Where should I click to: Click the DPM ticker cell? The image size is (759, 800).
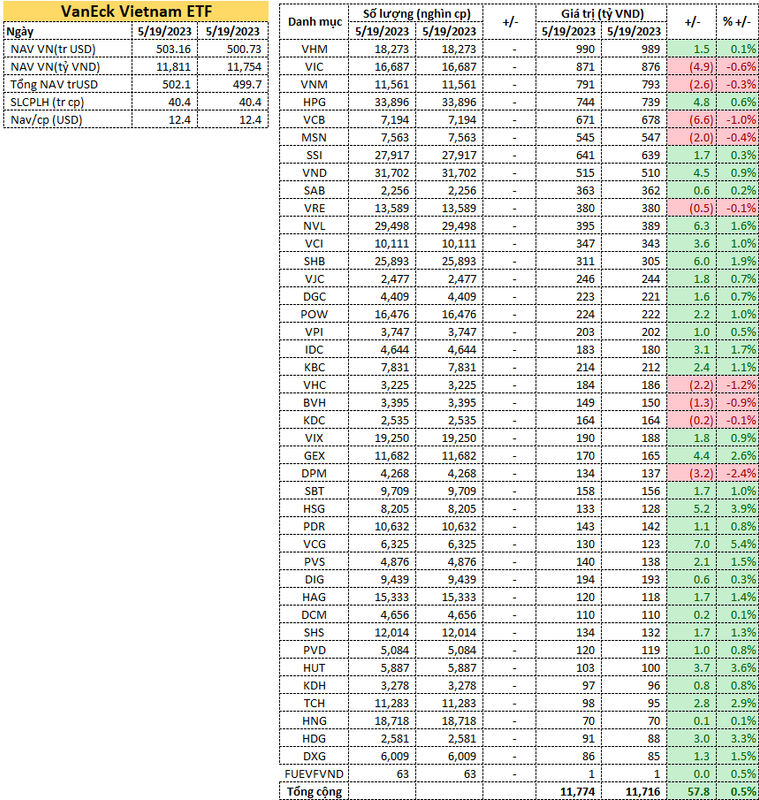[x=314, y=473]
